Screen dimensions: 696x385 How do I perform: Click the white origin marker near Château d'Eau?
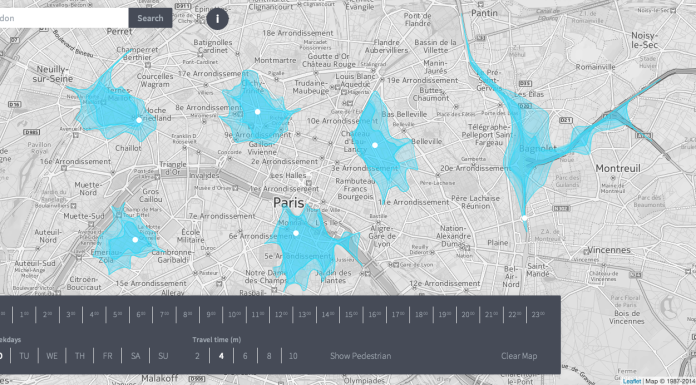pyautogui.click(x=375, y=145)
